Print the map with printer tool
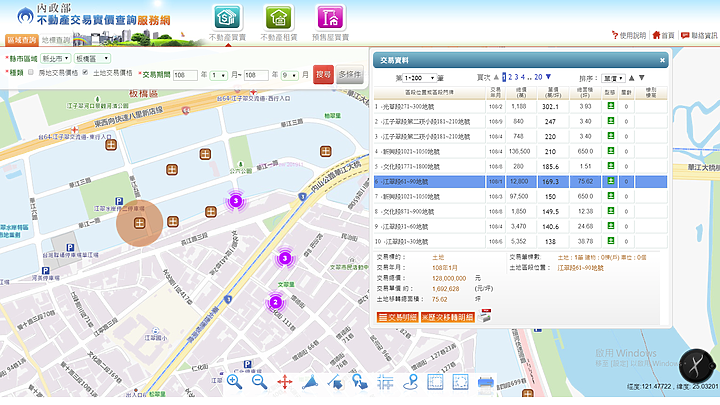The image size is (720, 405). tap(485, 383)
